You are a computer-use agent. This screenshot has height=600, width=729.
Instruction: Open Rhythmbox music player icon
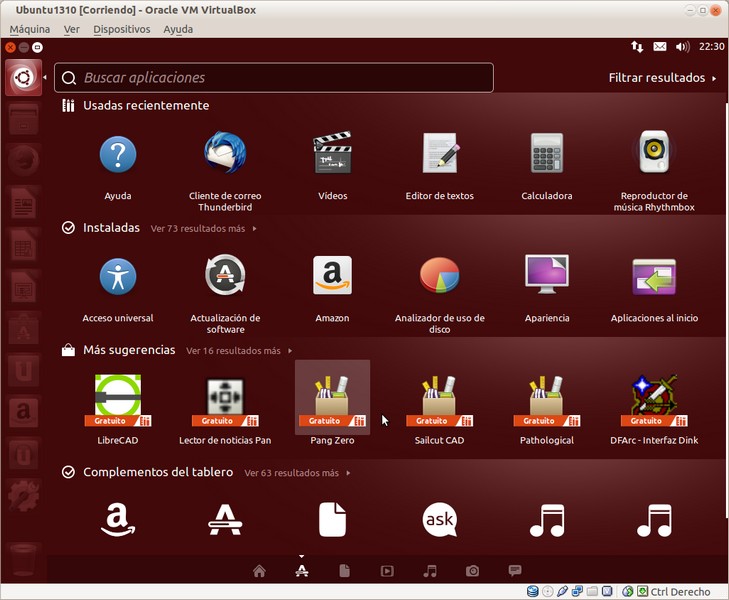[654, 155]
